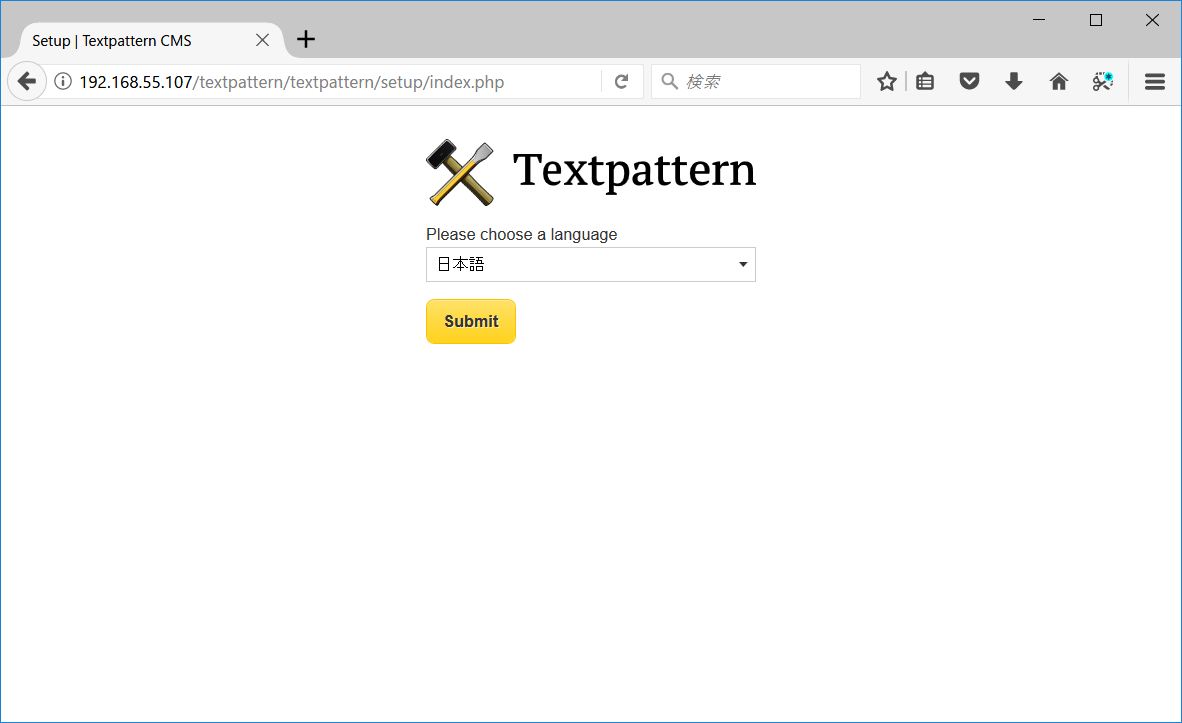
Task: Click the reload page icon
Action: click(x=622, y=81)
